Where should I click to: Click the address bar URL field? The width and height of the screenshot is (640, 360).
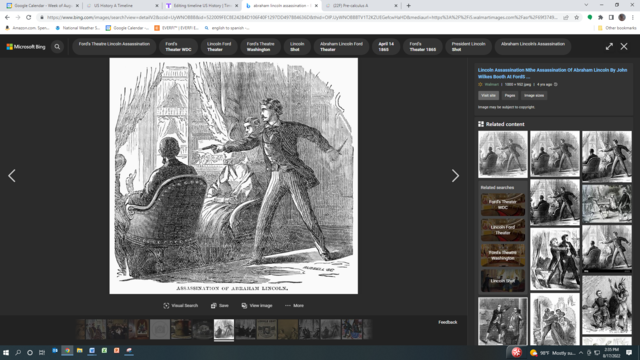pos(302,17)
